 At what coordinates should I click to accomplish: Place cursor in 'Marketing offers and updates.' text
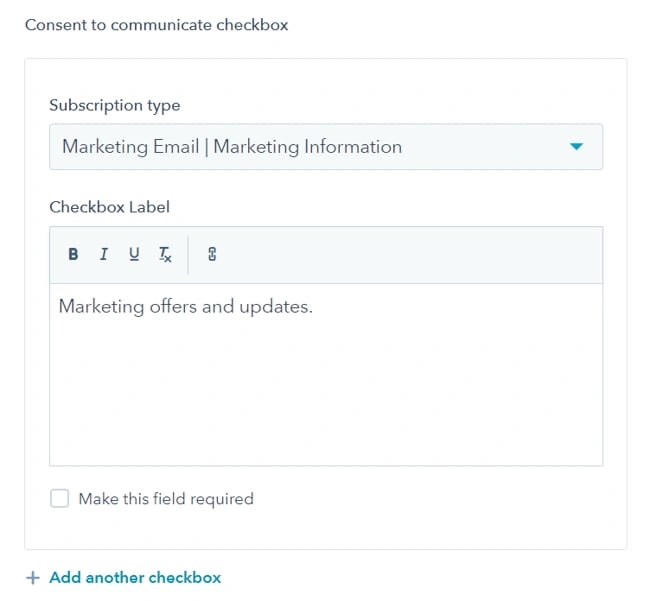[x=186, y=307]
